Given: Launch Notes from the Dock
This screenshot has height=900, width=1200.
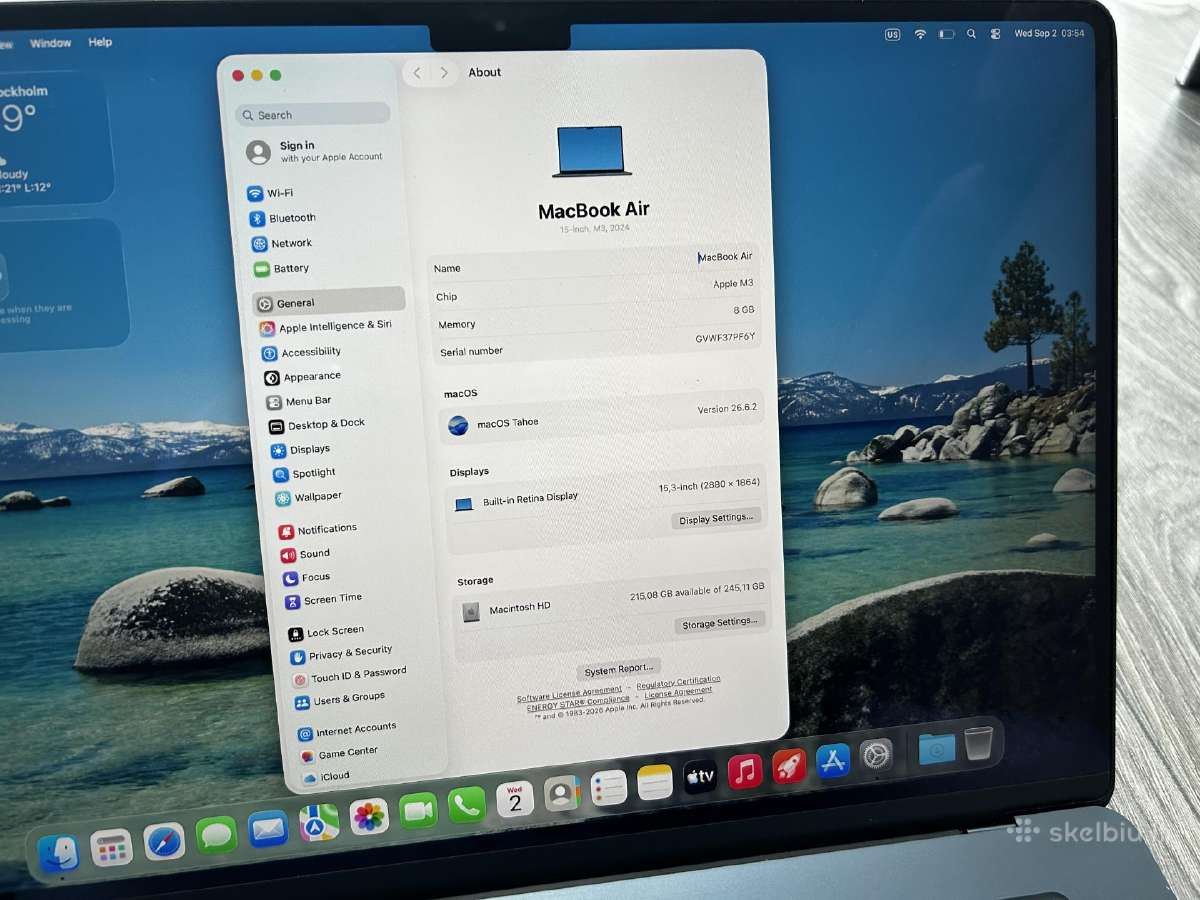Looking at the screenshot, I should click(x=655, y=783).
